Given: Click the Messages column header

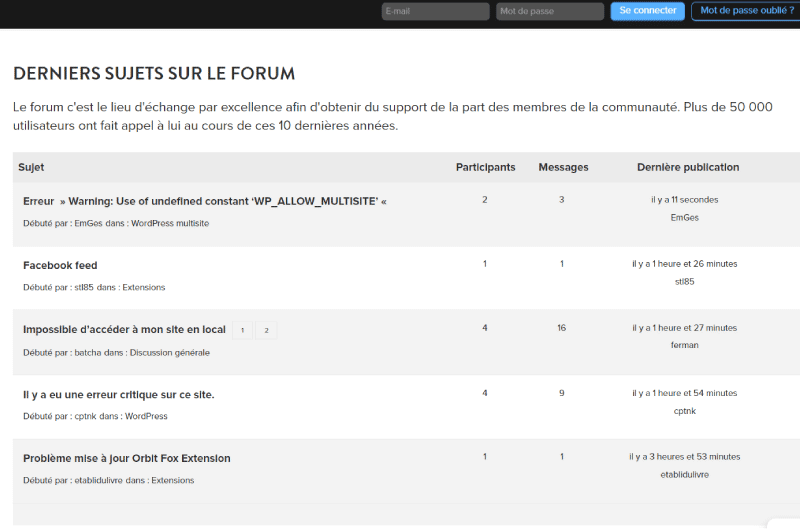Looking at the screenshot, I should (x=563, y=167).
